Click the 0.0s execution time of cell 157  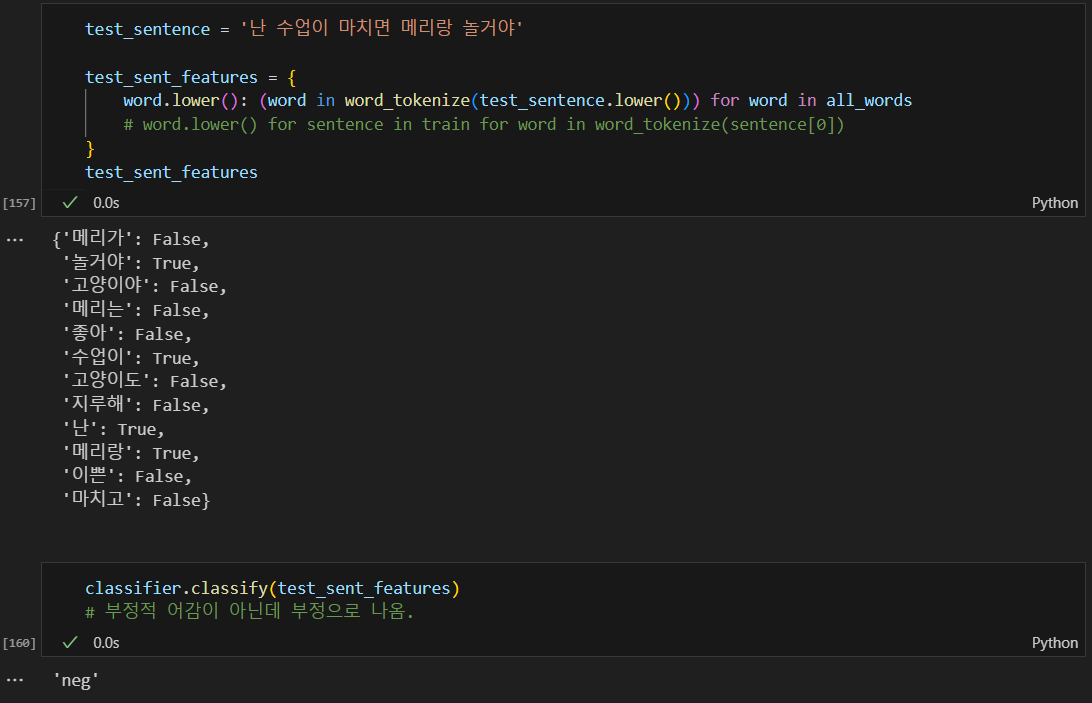[x=107, y=203]
